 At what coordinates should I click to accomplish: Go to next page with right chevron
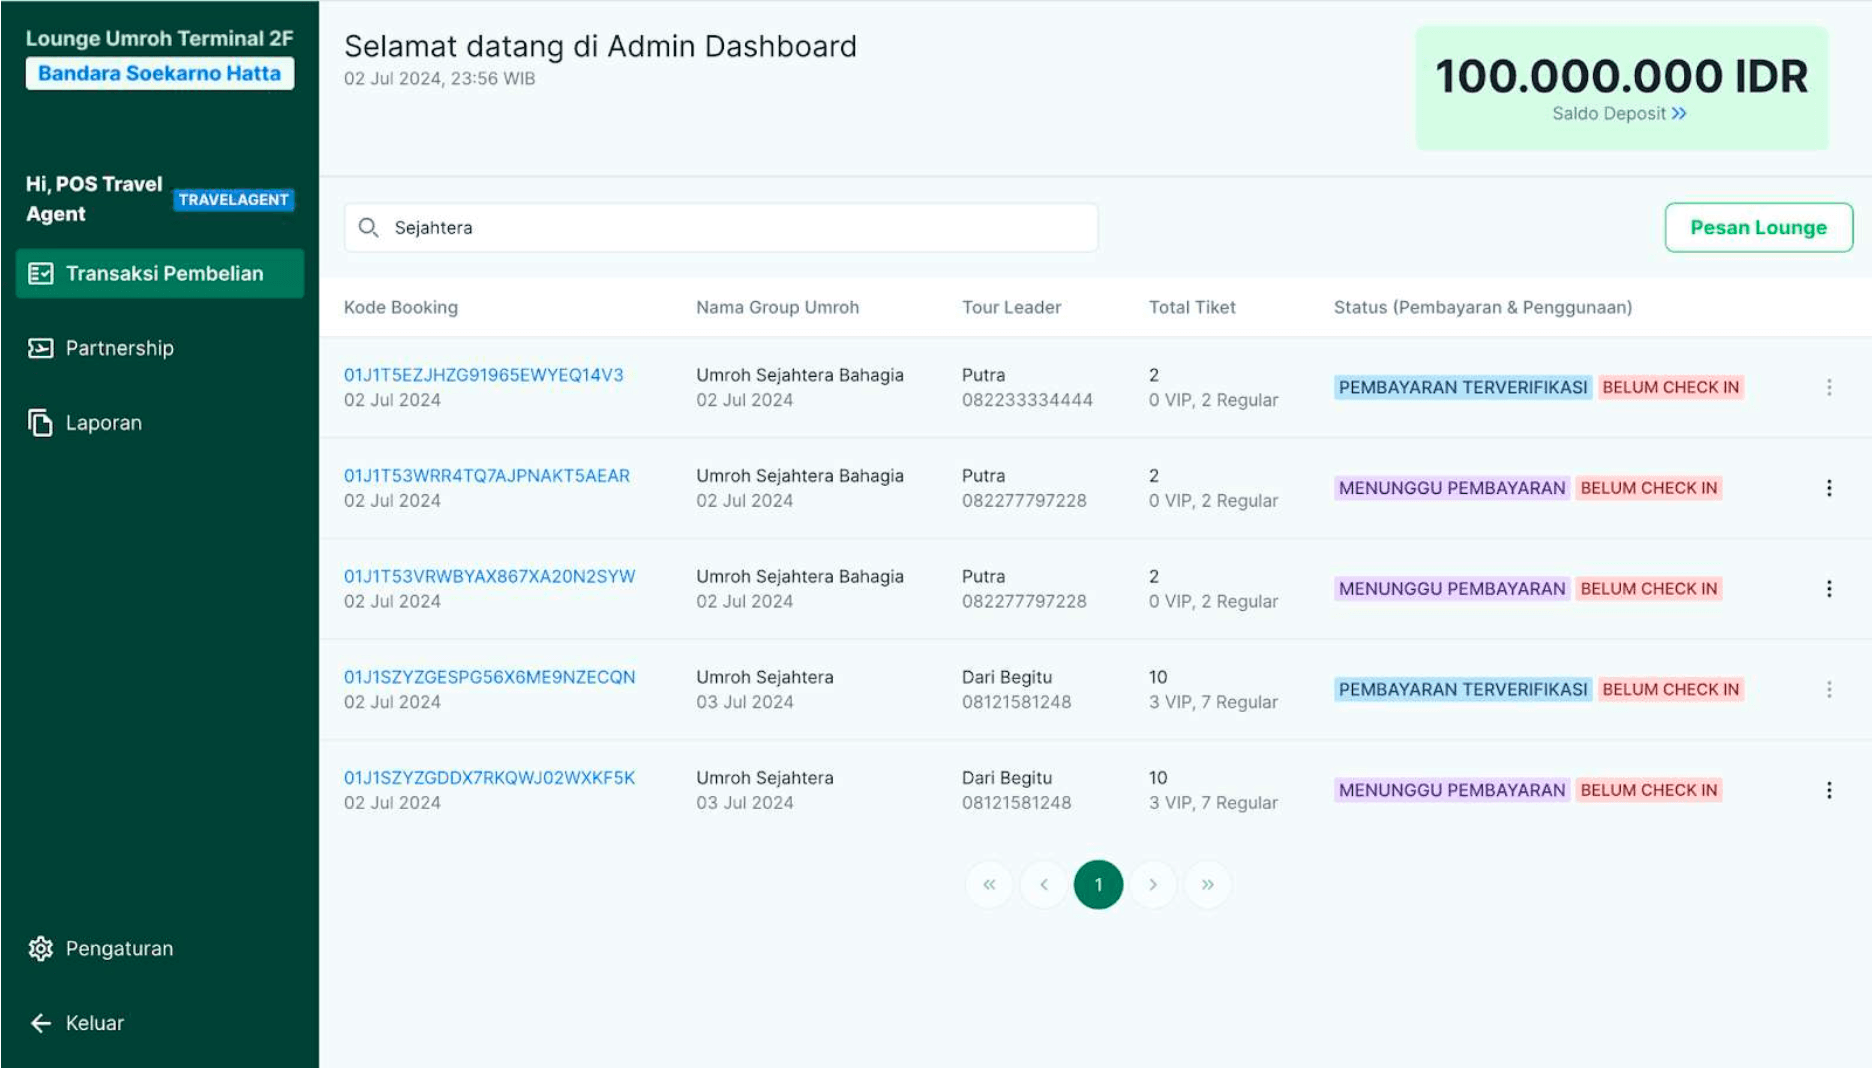[1153, 885]
